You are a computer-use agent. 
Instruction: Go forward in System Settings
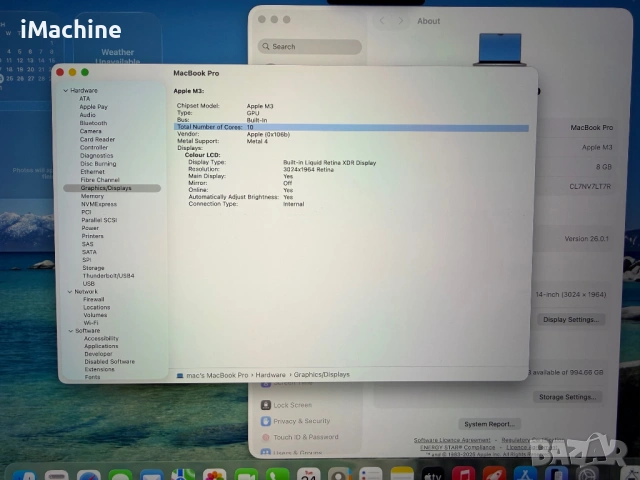(x=401, y=21)
